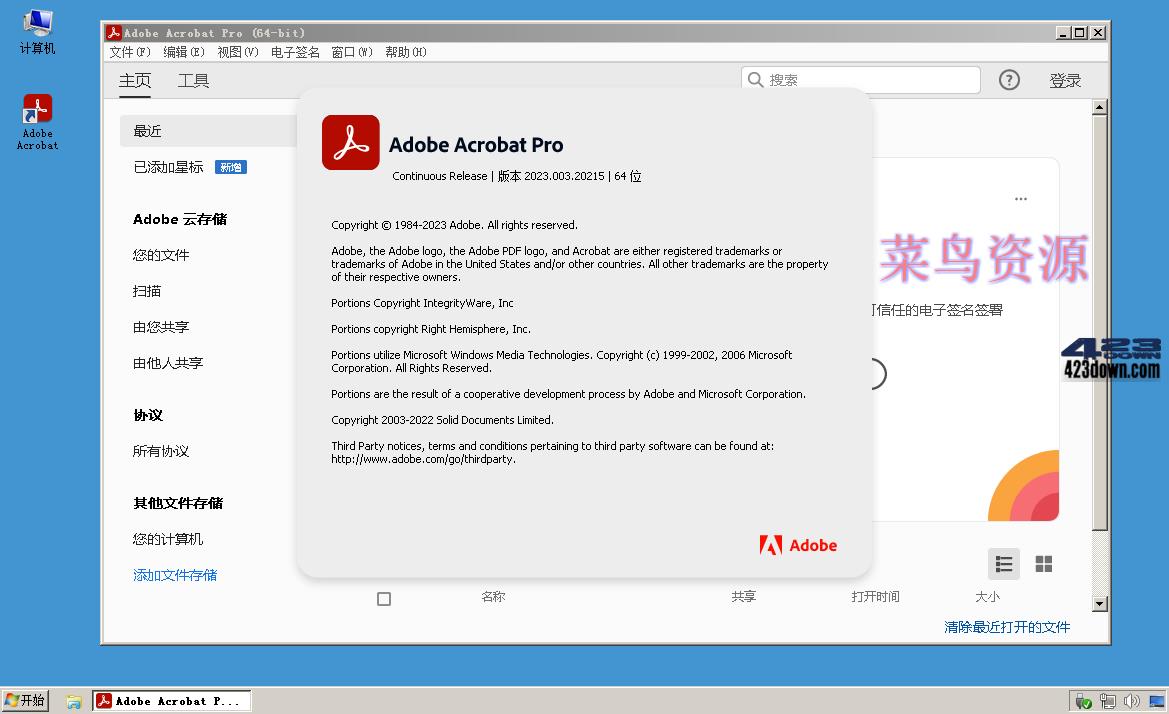The width and height of the screenshot is (1169, 714).
Task: Click the Adobe logo at the About dialog bottom
Action: (797, 545)
